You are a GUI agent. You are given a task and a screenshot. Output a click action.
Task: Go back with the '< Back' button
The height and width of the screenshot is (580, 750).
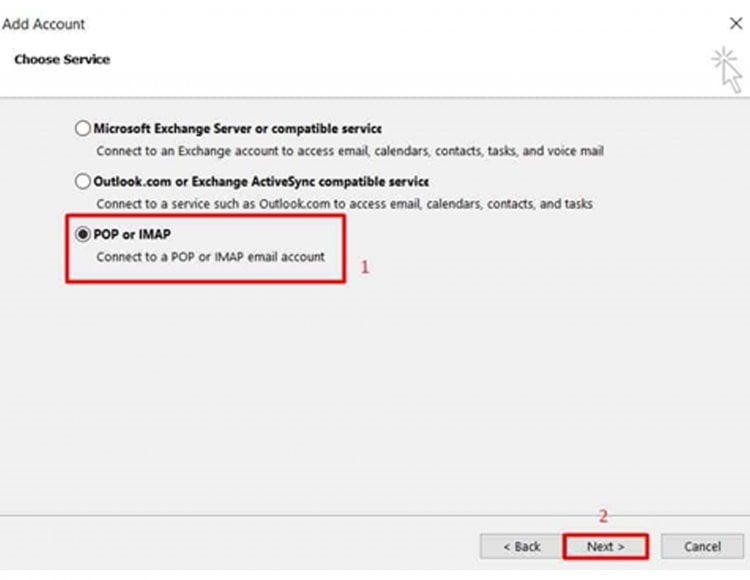pyautogui.click(x=521, y=547)
